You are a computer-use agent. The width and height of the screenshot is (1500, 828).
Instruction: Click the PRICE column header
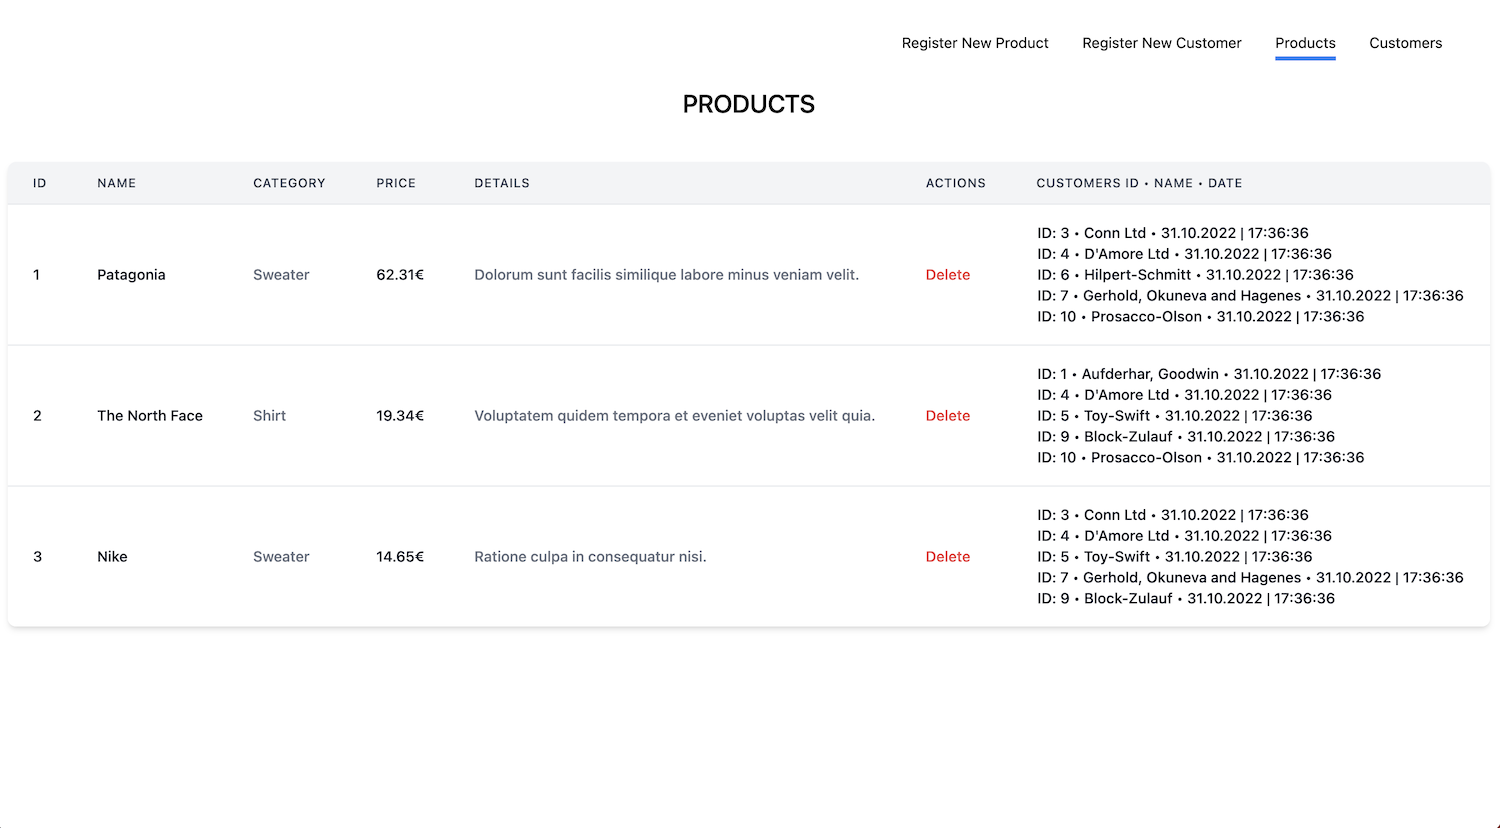[x=396, y=183]
